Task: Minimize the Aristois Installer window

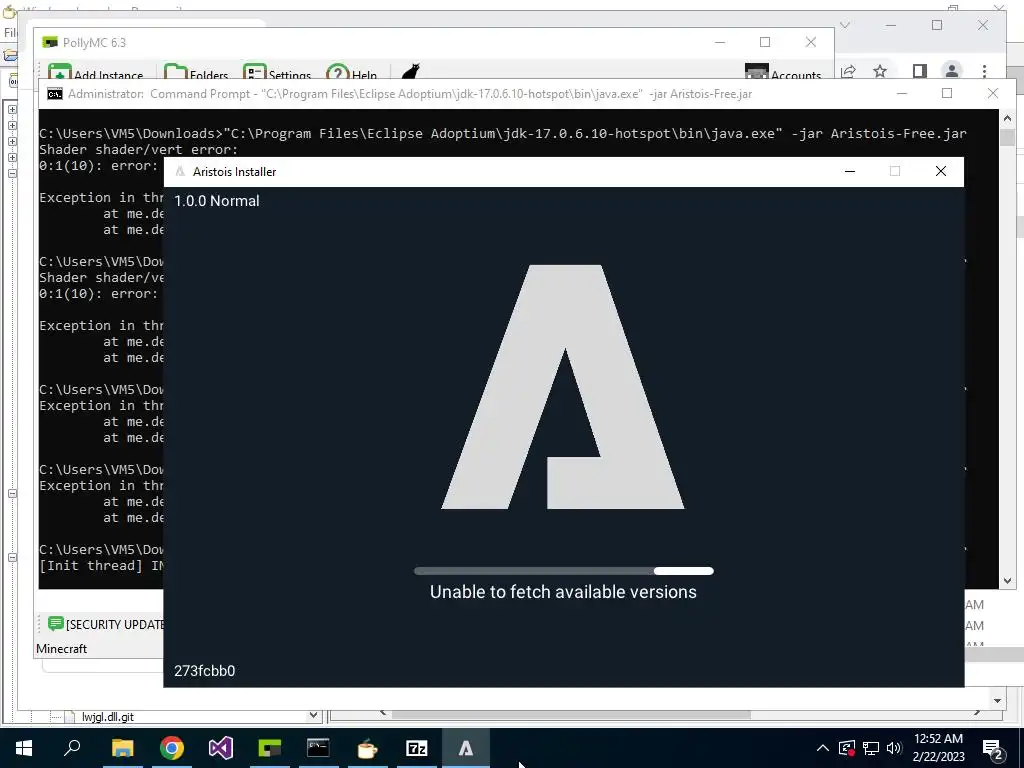Action: click(850, 171)
